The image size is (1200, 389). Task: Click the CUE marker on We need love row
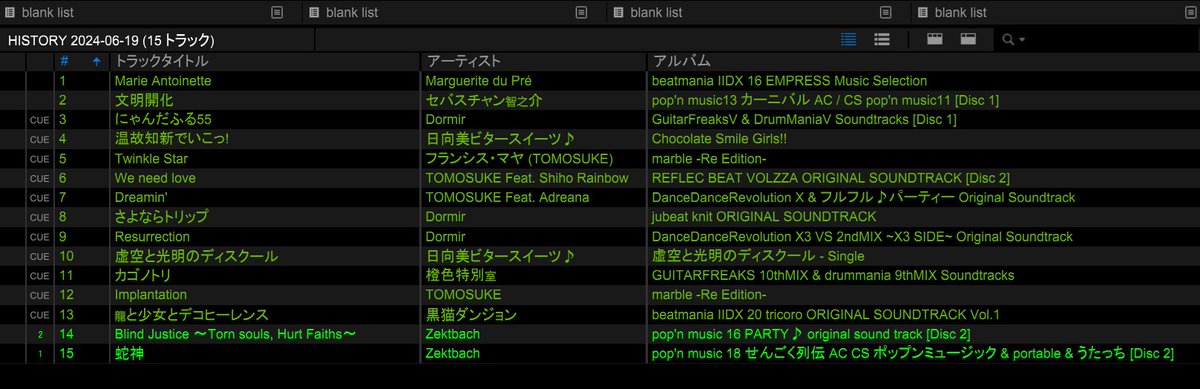[x=40, y=178]
